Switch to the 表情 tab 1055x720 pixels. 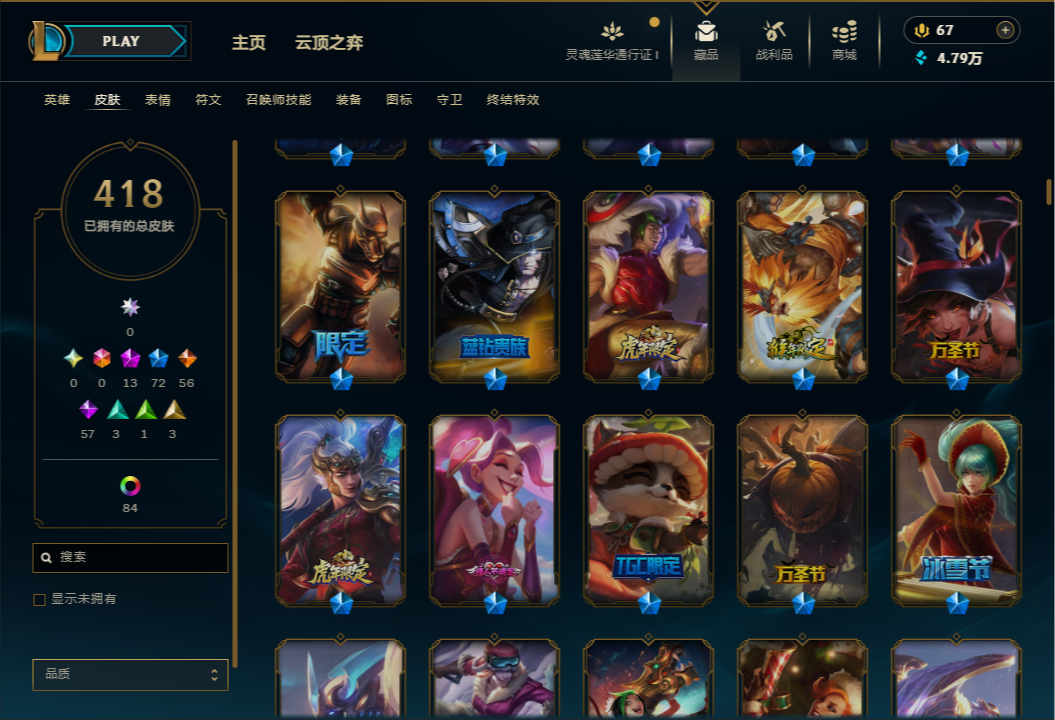tap(157, 100)
